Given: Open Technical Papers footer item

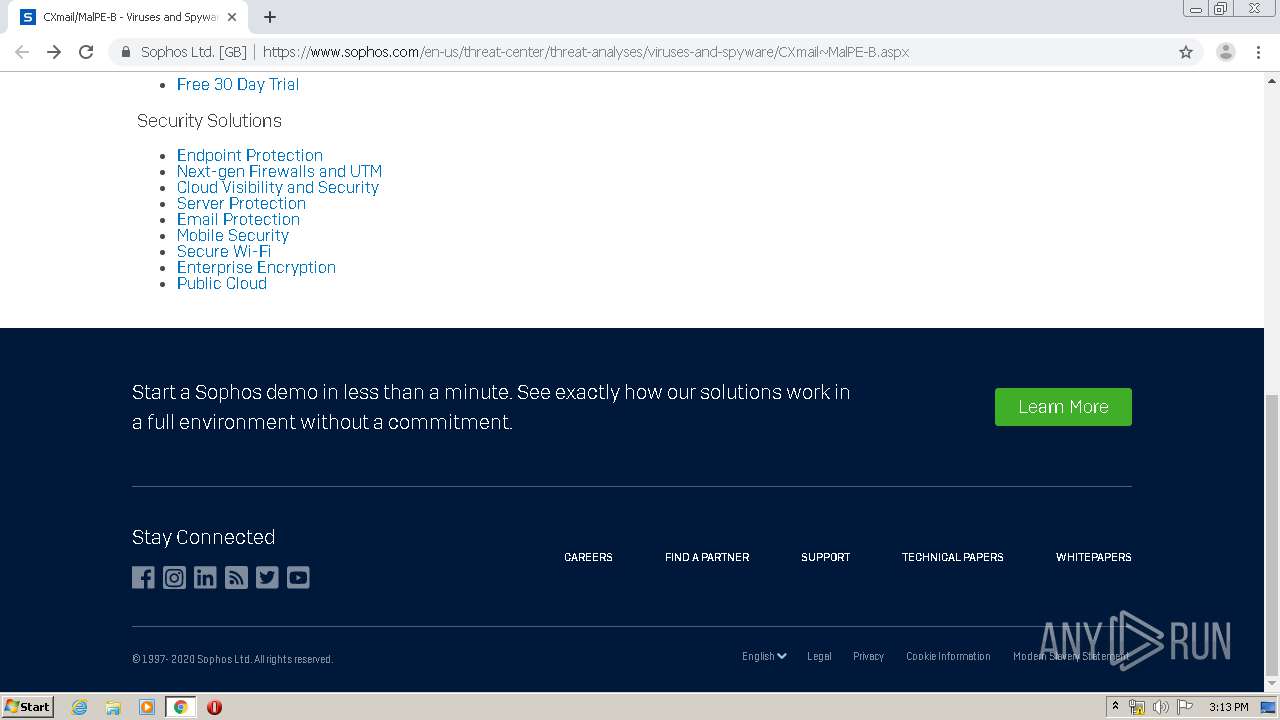Looking at the screenshot, I should coord(952,557).
